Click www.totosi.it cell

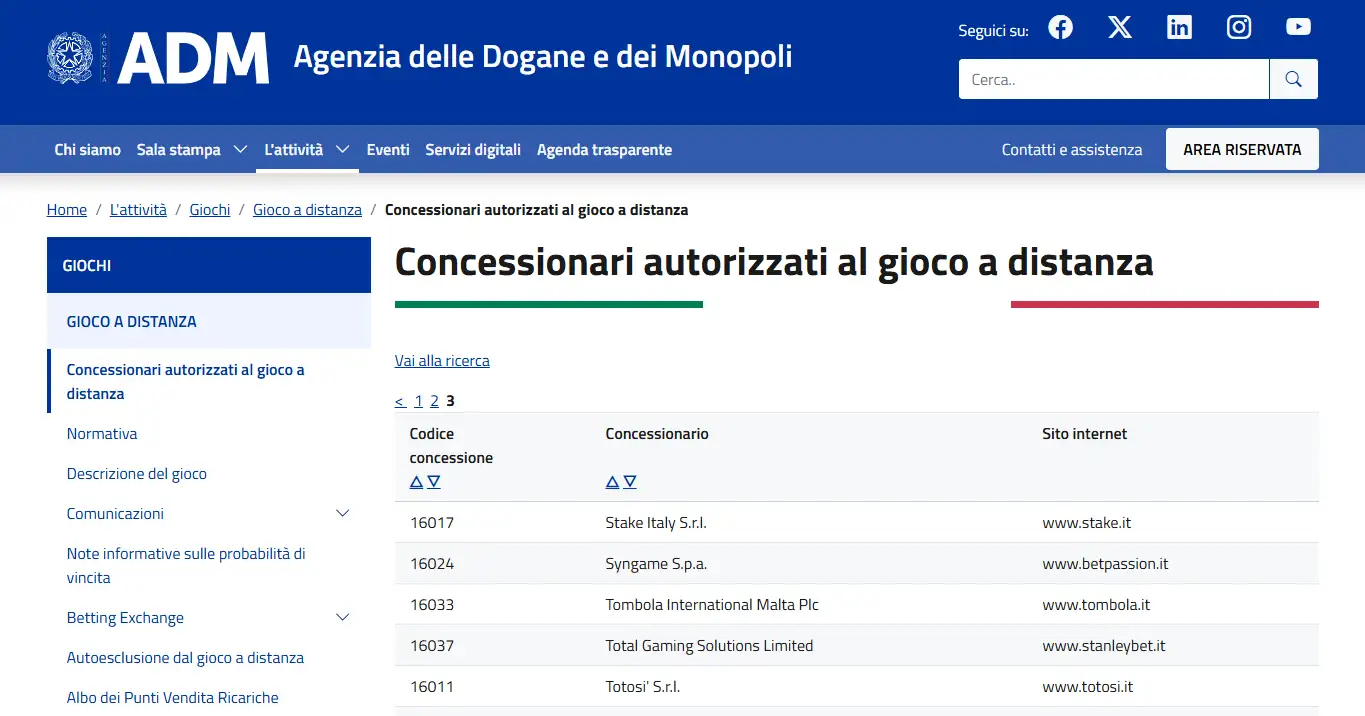coord(1088,687)
